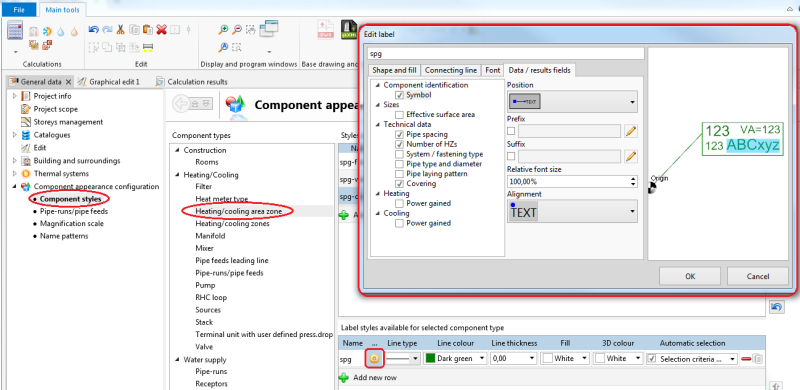Switch to Connecting line tab
800x390 pixels.
click(x=451, y=70)
